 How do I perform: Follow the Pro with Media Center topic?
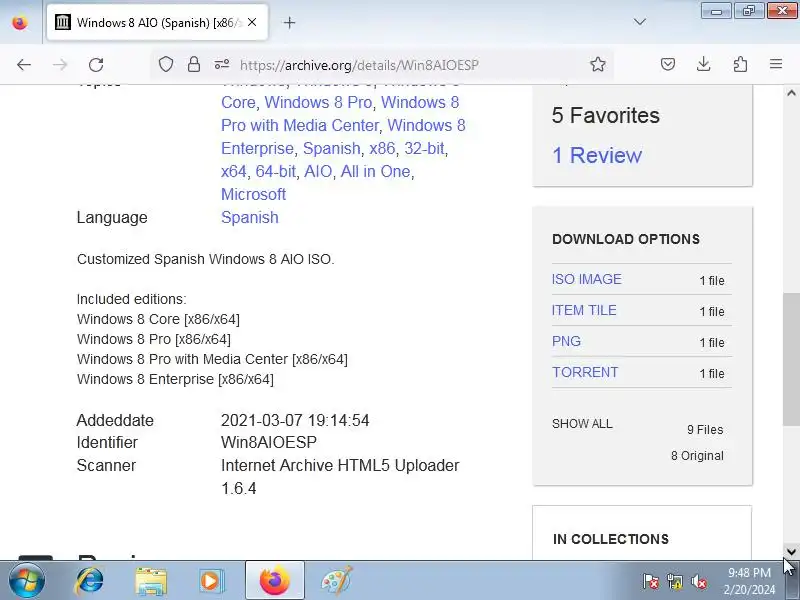pos(300,125)
